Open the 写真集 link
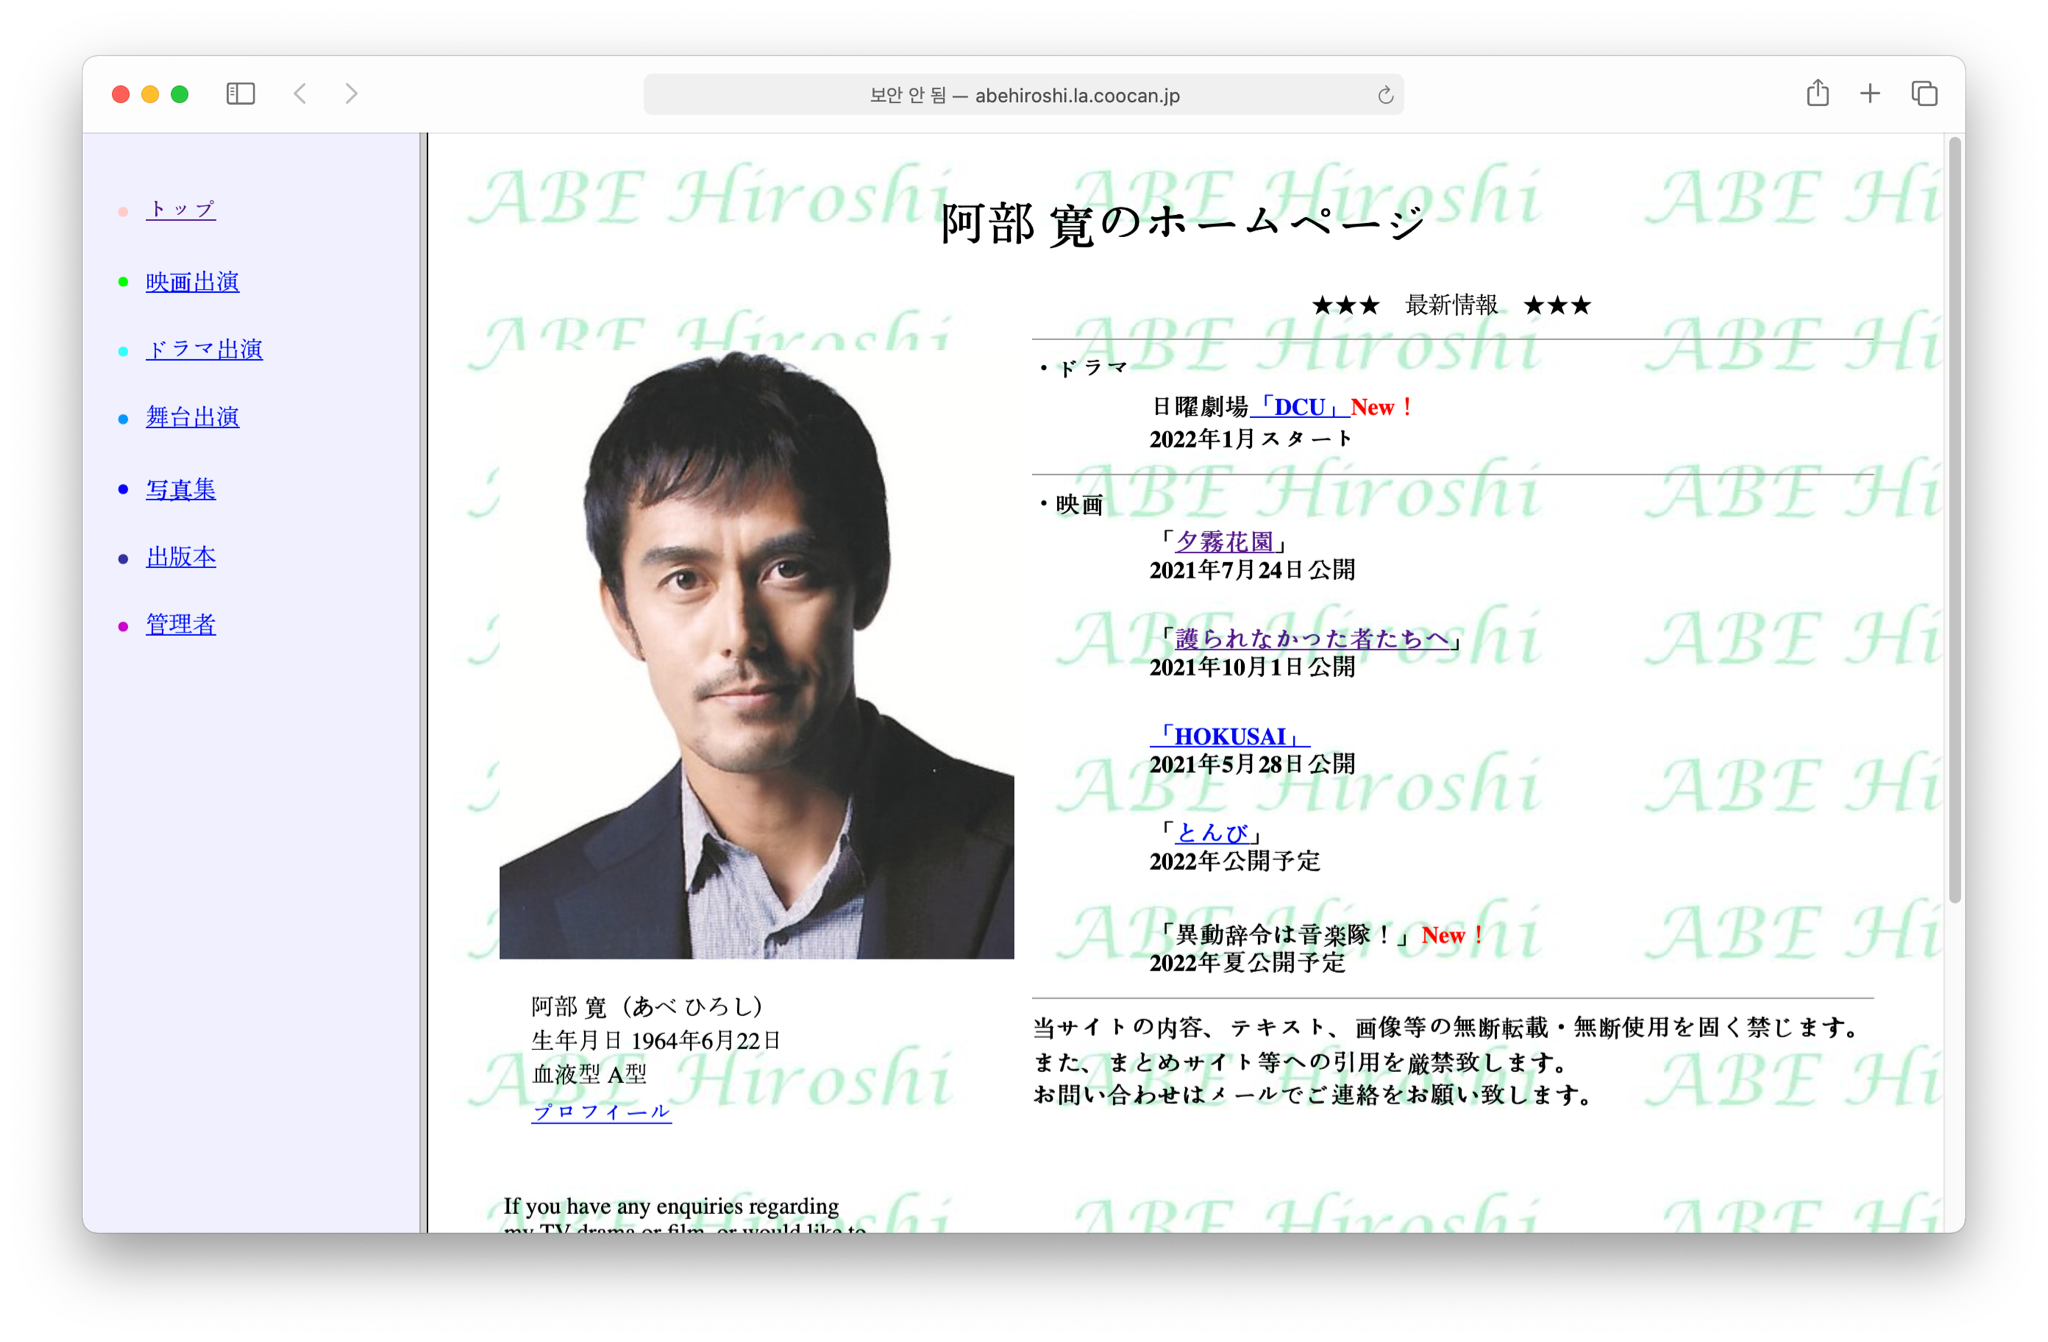The height and width of the screenshot is (1342, 2048). pos(180,489)
